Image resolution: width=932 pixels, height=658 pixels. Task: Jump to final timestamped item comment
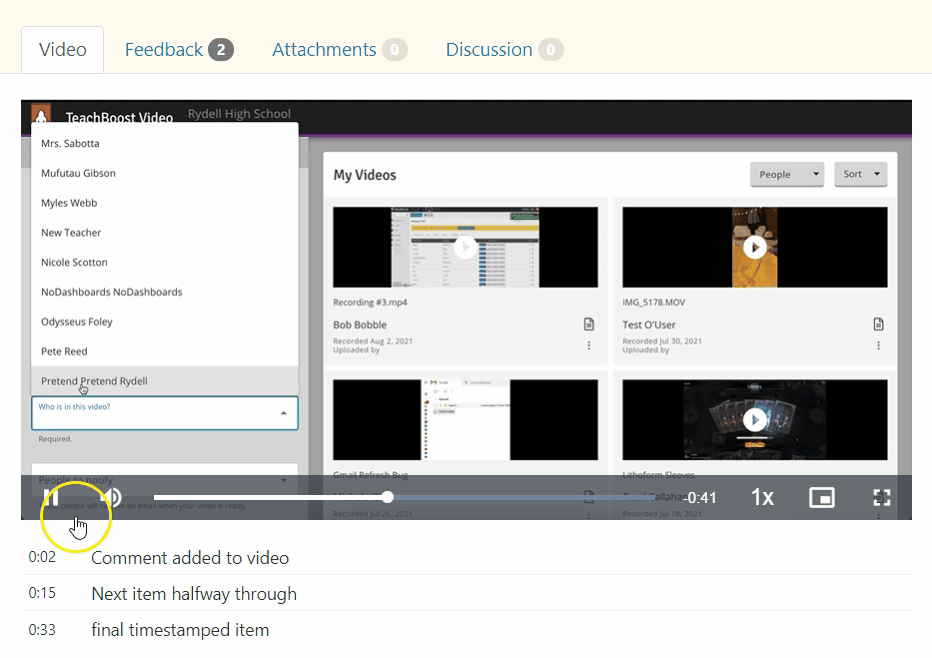click(466, 629)
